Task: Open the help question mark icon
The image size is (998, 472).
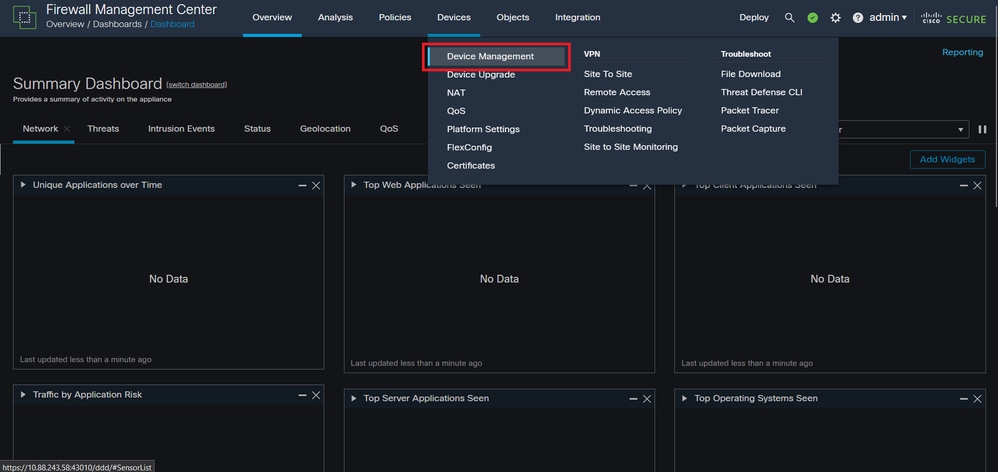Action: pos(858,18)
